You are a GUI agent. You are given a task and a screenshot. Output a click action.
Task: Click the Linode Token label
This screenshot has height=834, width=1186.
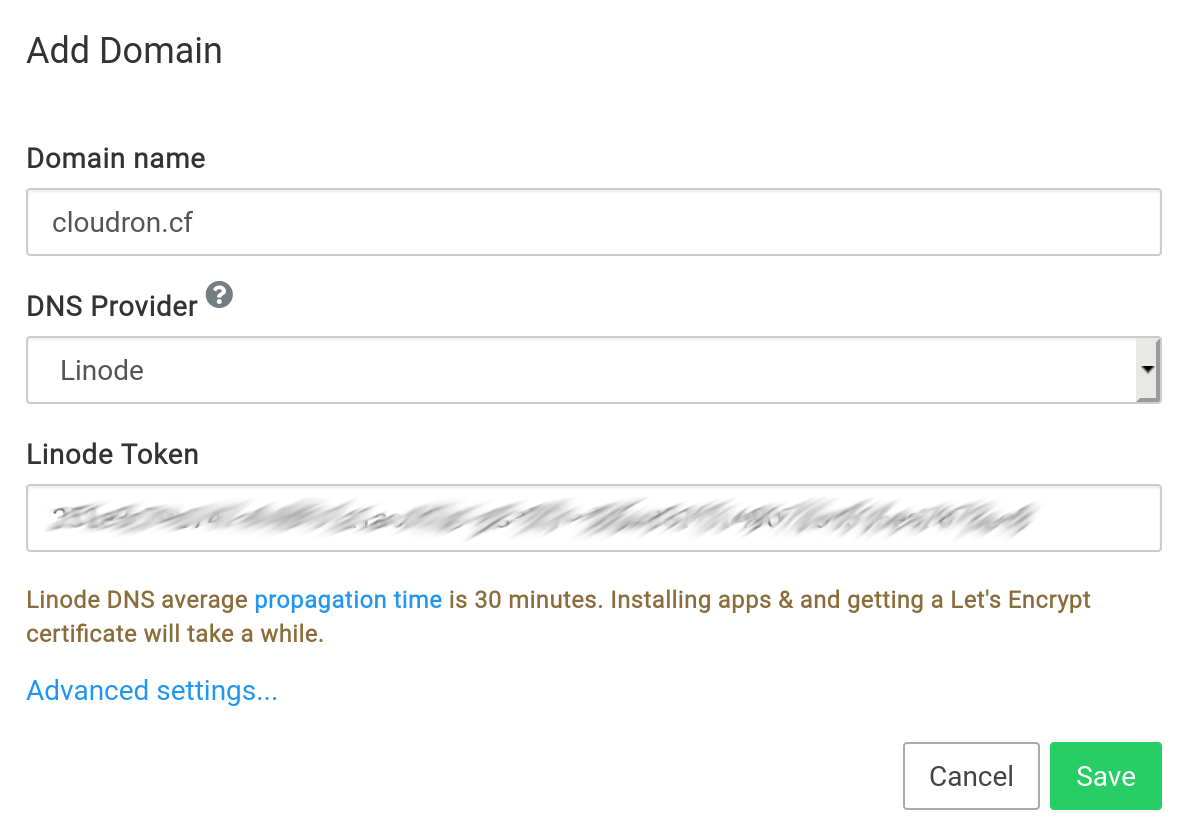[x=112, y=454]
